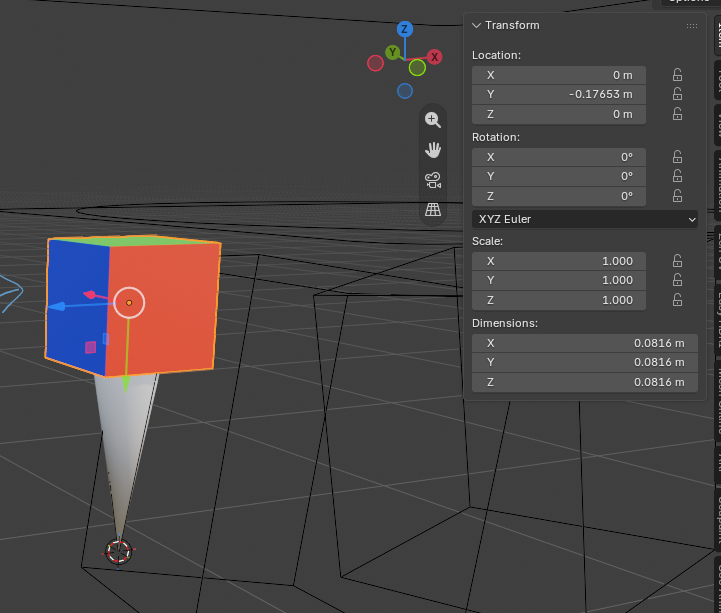This screenshot has width=721, height=613.
Task: Click the red X axis gizmo ball
Action: [434, 57]
